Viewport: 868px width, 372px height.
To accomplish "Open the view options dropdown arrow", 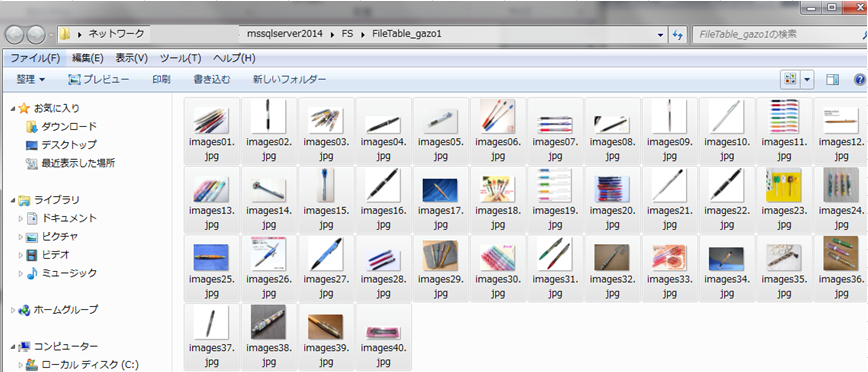I will (x=807, y=80).
